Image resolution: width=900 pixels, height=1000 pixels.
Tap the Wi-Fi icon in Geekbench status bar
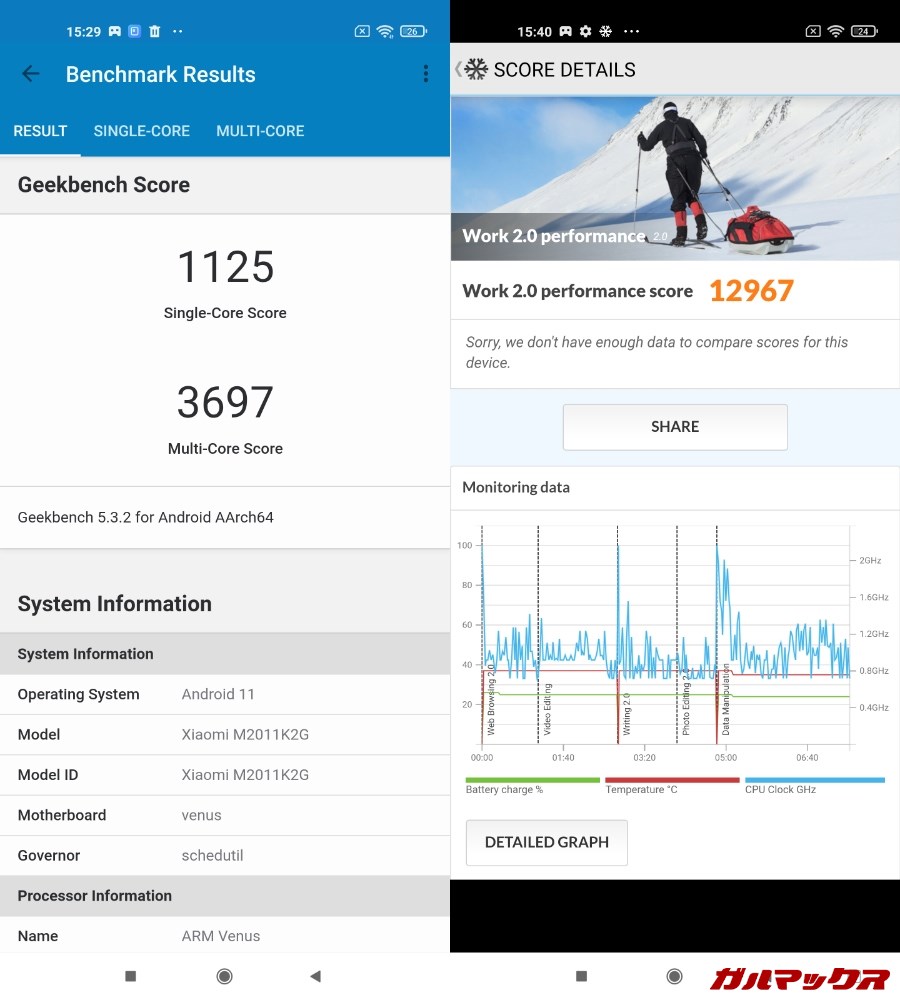click(385, 32)
